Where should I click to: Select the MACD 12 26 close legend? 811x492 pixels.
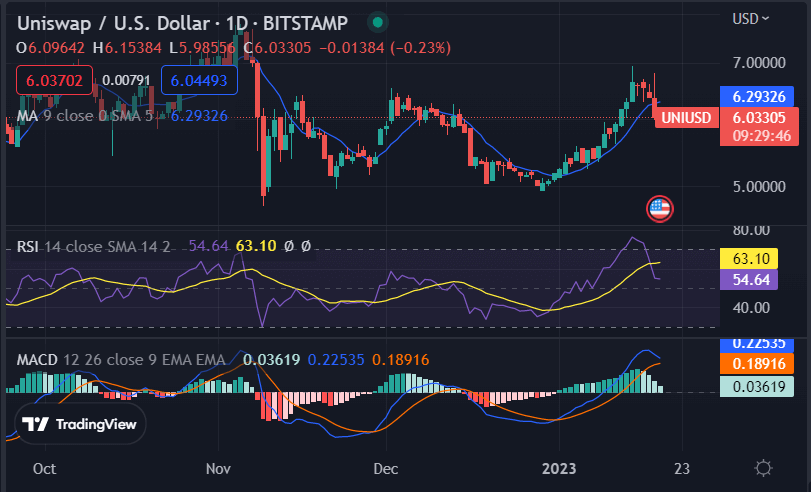point(121,360)
